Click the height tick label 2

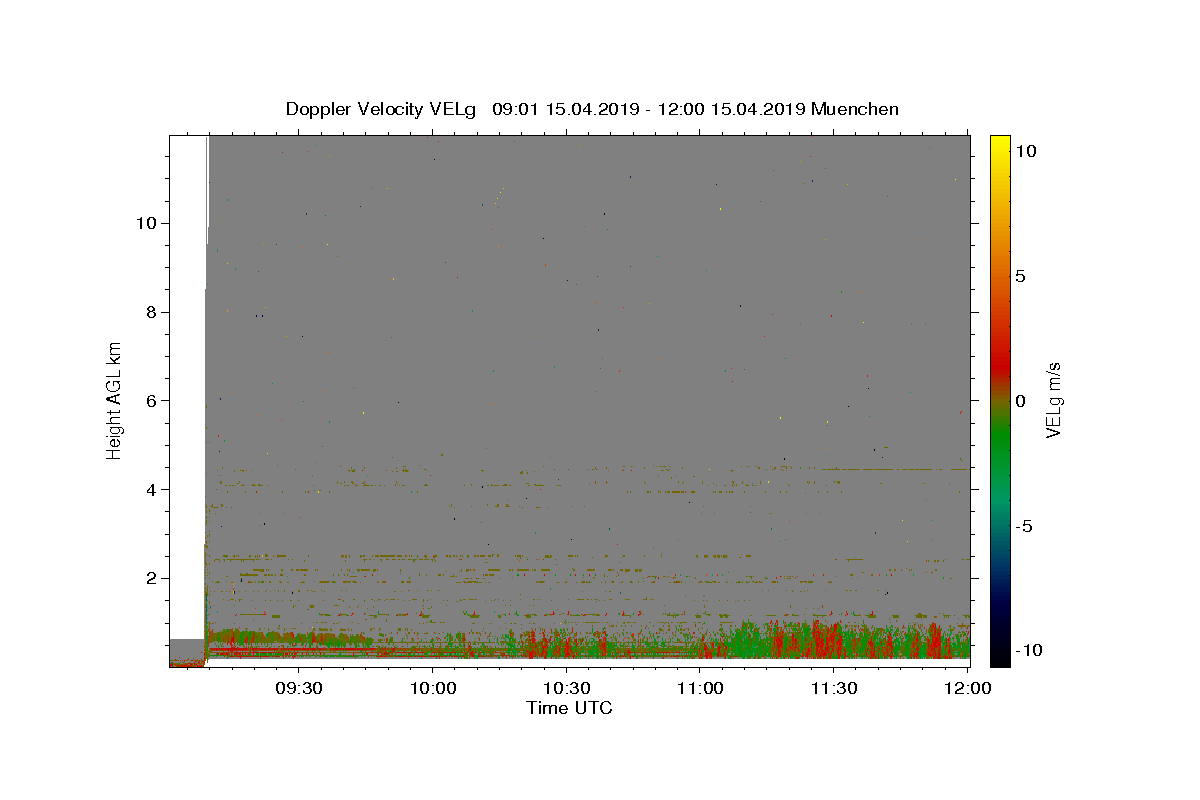153,578
